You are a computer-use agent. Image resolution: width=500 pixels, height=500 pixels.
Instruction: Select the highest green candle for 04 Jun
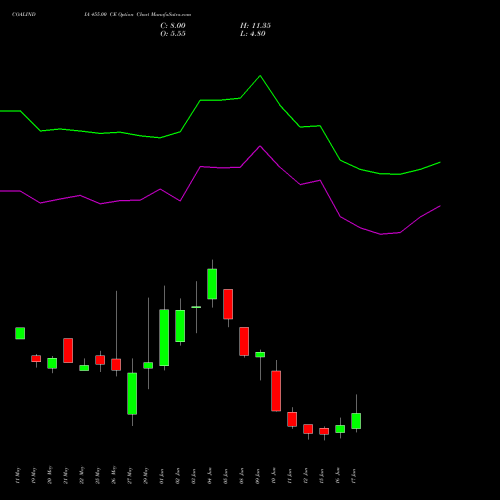[212, 284]
